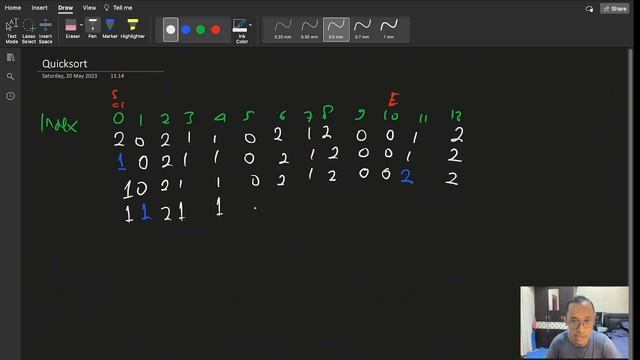Select the Highlighter tool
The width and height of the screenshot is (640, 360).
pyautogui.click(x=133, y=29)
